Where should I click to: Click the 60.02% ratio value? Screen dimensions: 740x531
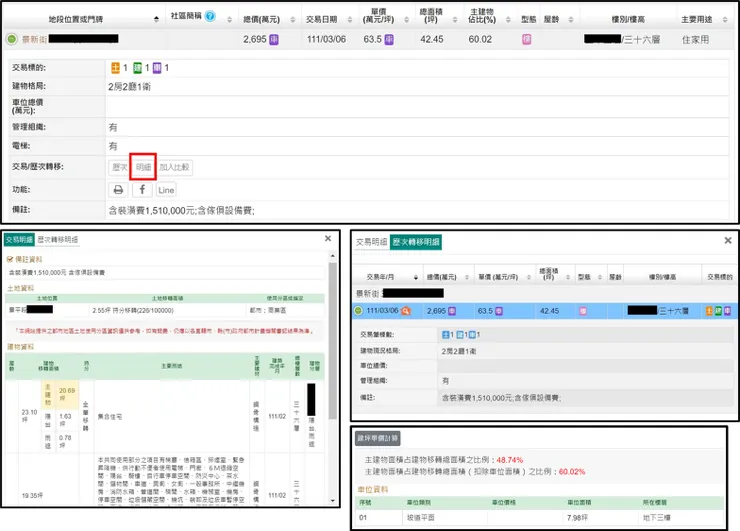point(572,472)
